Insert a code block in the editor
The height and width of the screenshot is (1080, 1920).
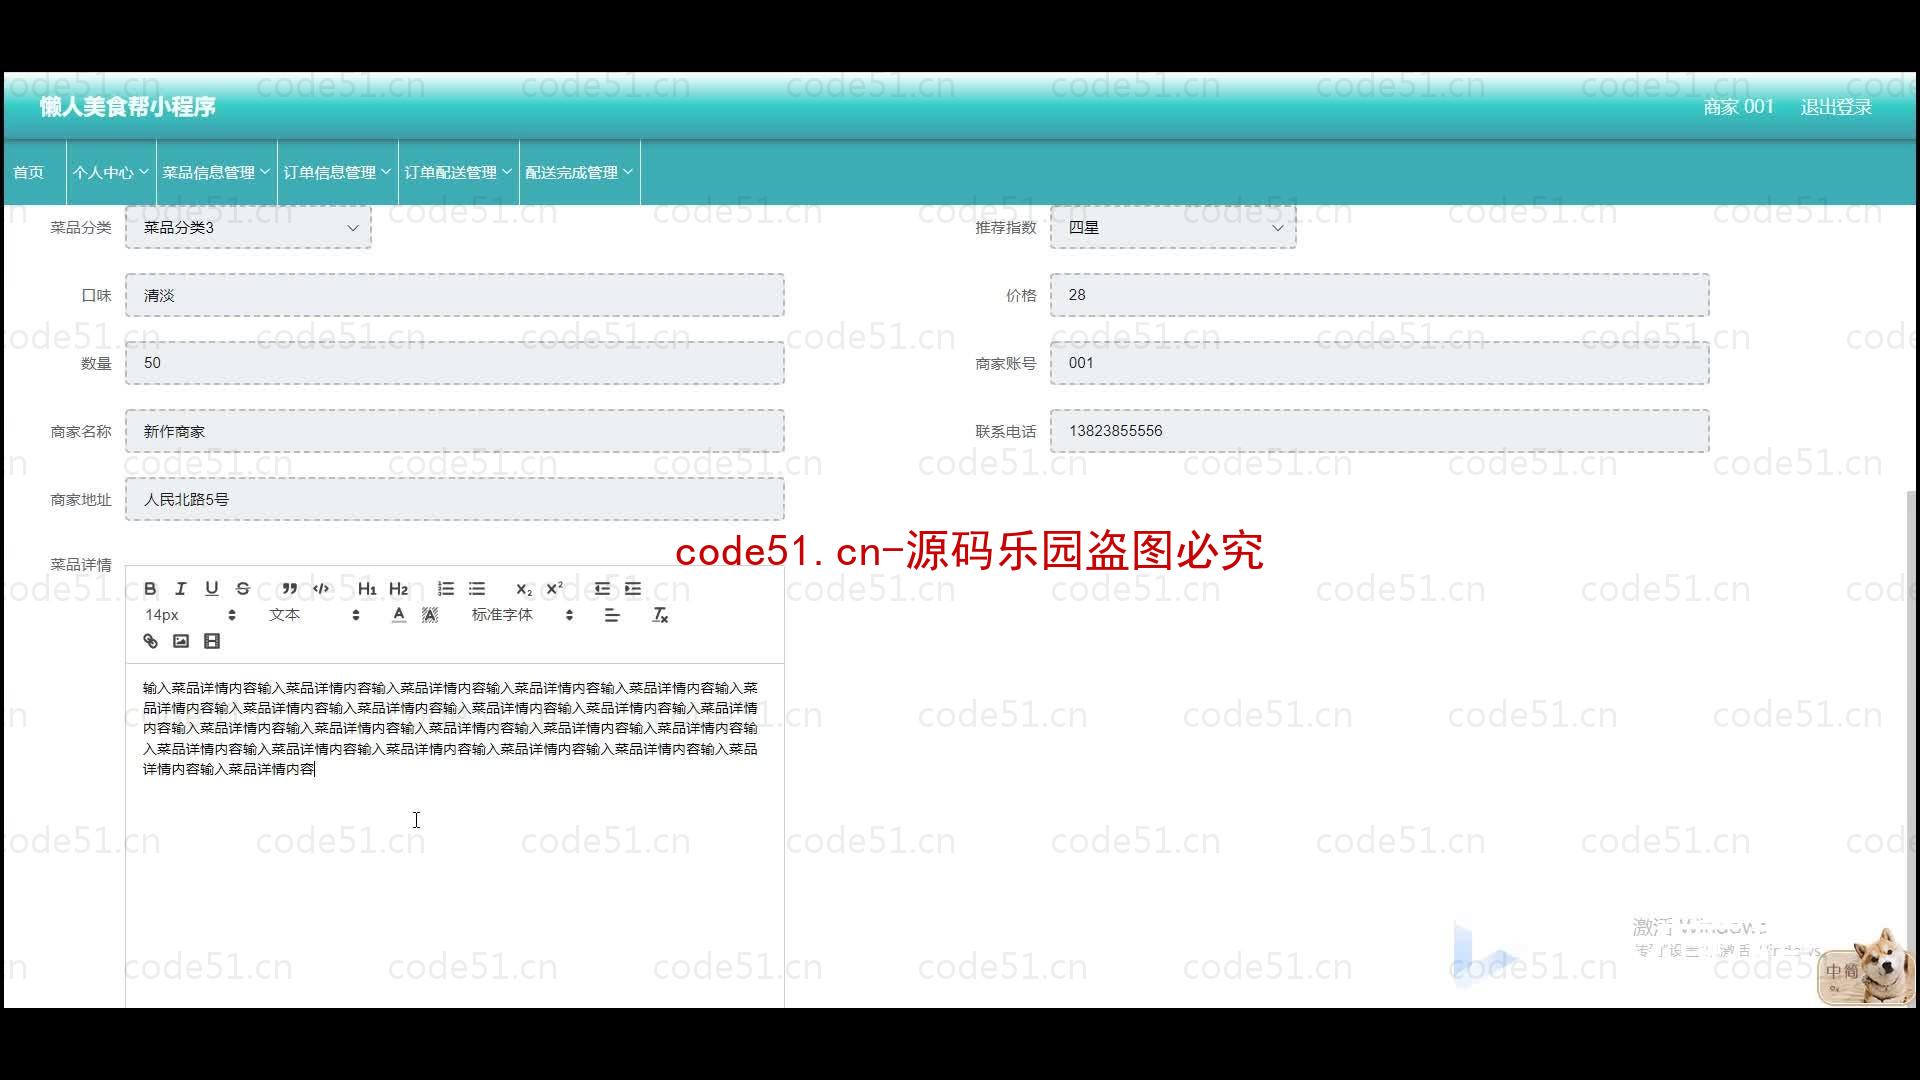pyautogui.click(x=320, y=588)
